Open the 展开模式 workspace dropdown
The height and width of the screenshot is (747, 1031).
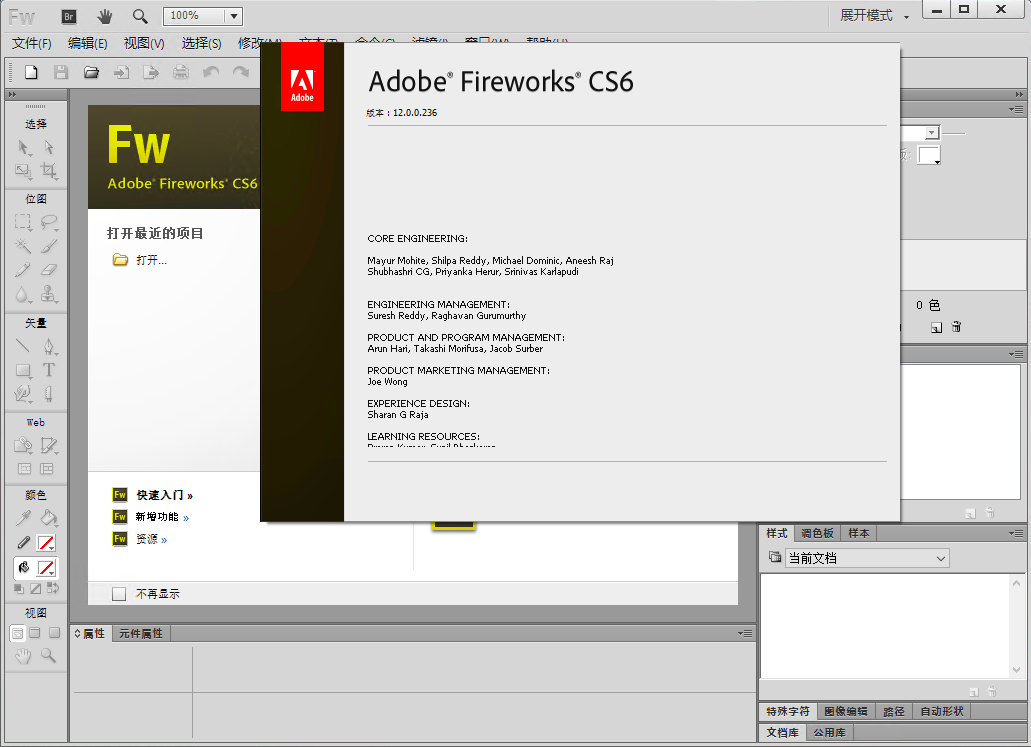[x=875, y=16]
